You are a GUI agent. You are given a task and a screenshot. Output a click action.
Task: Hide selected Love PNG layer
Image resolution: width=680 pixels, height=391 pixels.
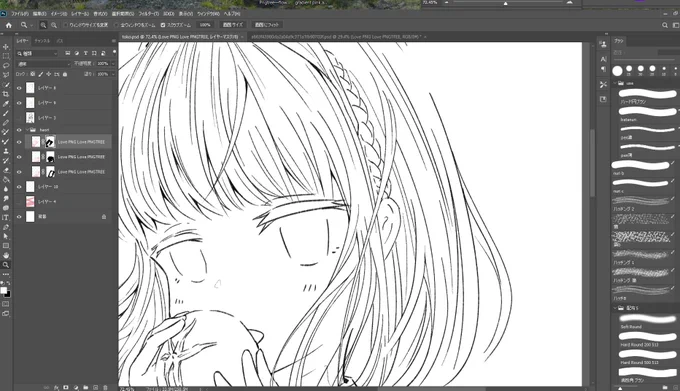(19, 142)
